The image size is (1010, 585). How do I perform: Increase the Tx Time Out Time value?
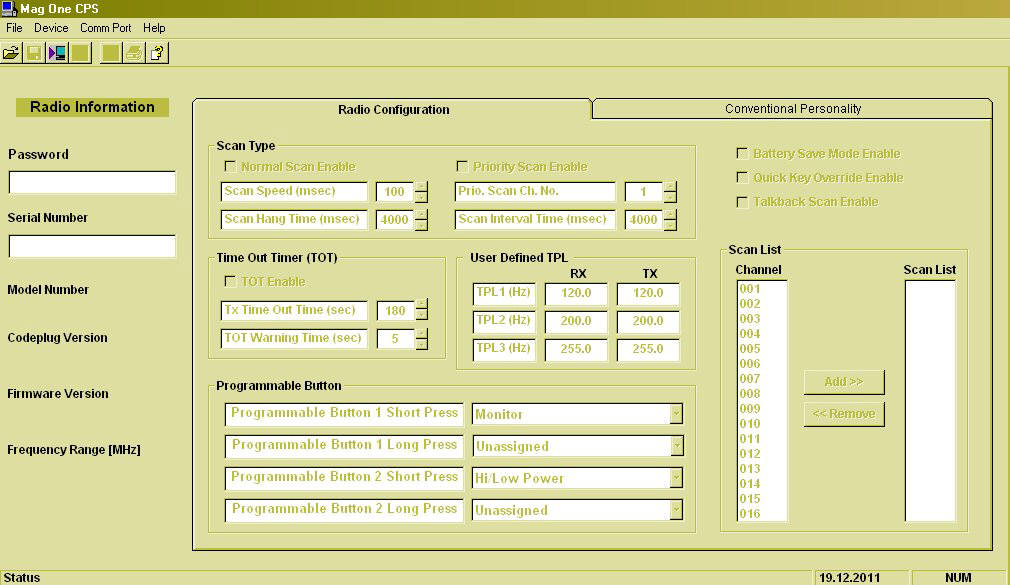pos(421,305)
